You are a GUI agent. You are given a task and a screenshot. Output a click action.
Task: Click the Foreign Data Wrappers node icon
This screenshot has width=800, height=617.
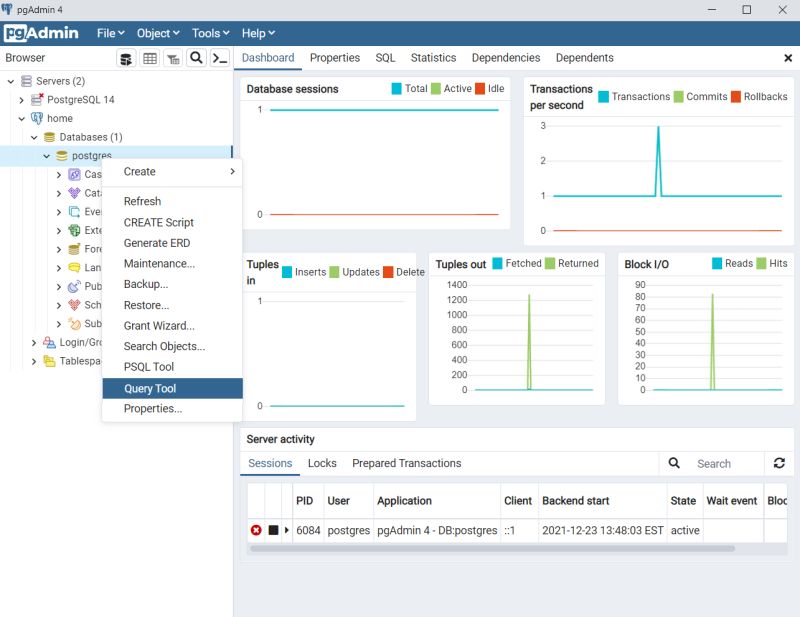point(74,249)
